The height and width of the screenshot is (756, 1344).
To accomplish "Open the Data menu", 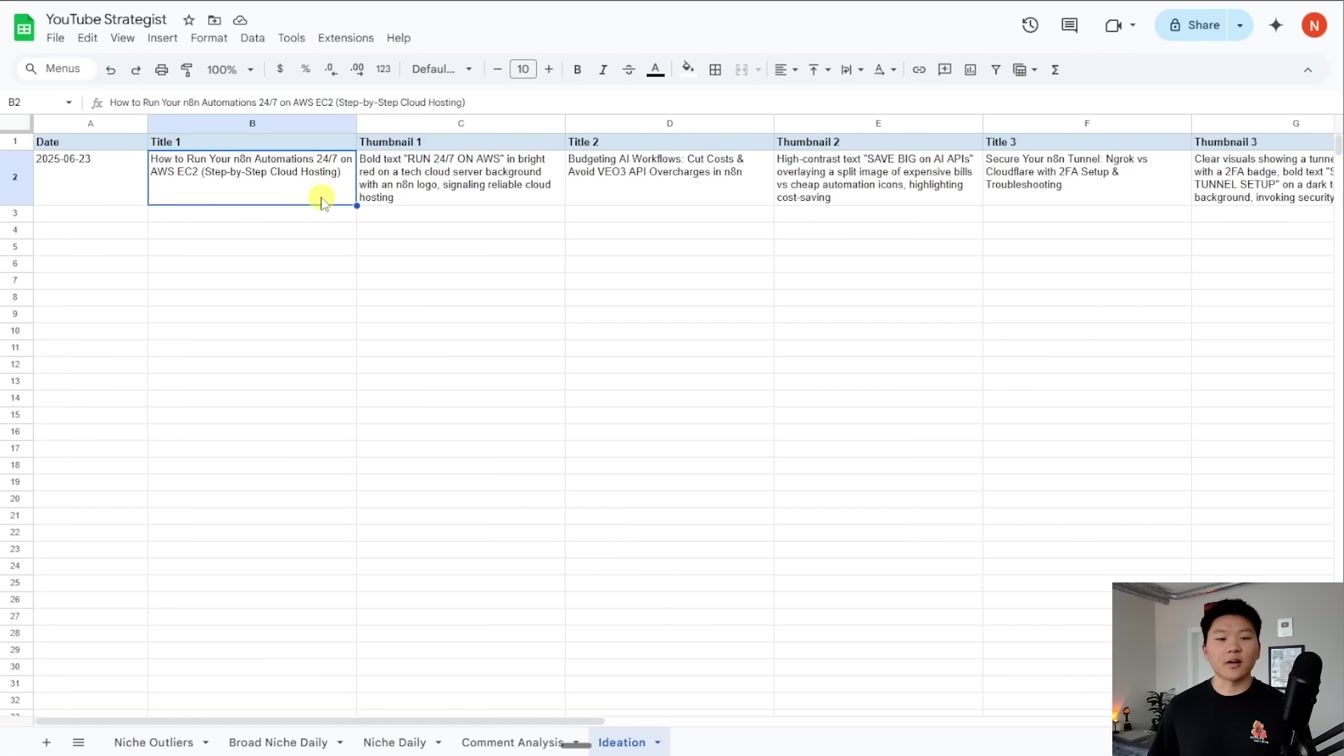I will click(252, 38).
